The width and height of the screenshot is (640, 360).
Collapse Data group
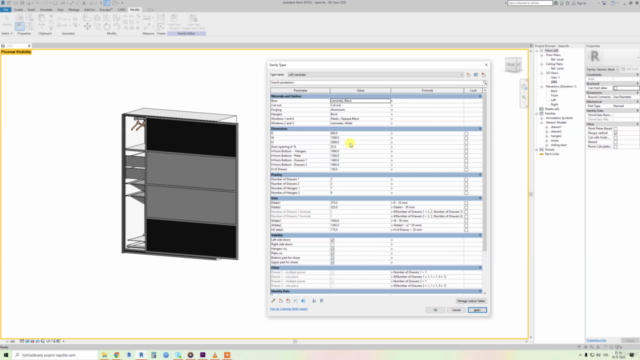(480, 198)
